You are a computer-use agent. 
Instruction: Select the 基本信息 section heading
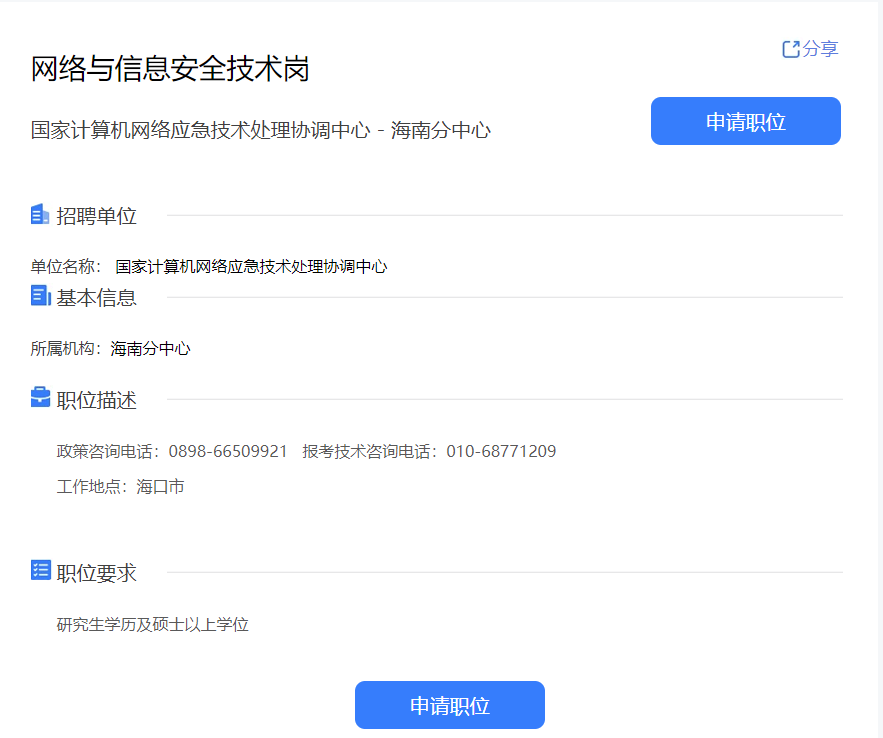96,297
